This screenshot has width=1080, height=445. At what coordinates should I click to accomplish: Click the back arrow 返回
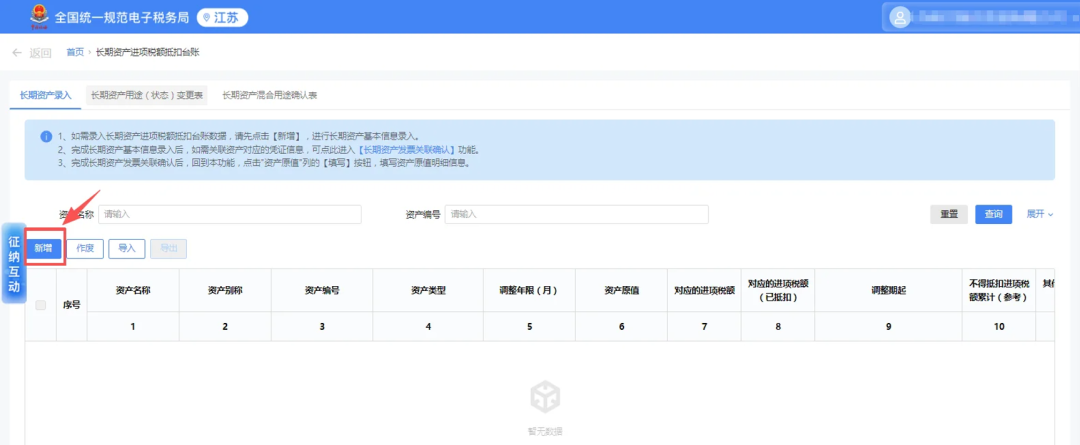click(31, 53)
